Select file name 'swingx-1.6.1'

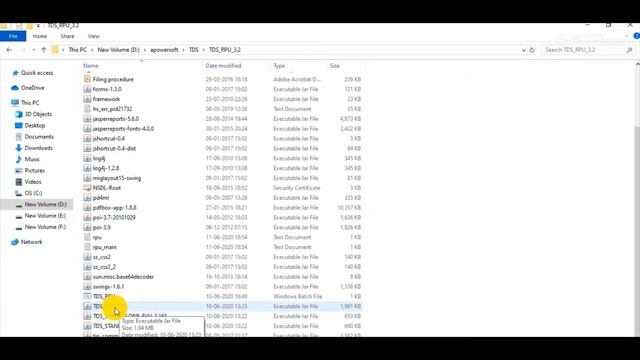click(x=108, y=287)
